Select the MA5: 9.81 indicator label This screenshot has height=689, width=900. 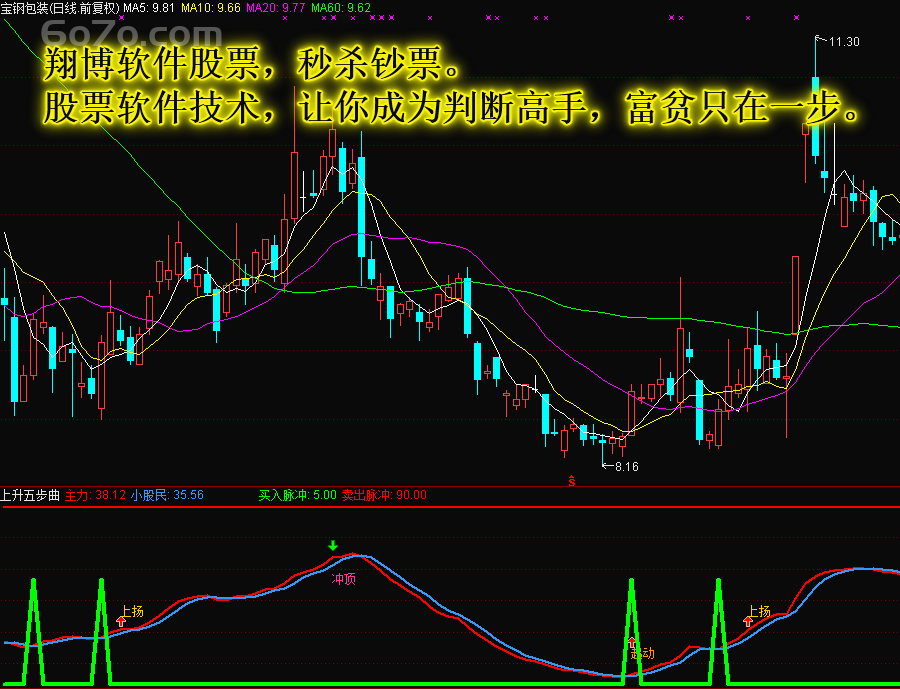pyautogui.click(x=149, y=7)
